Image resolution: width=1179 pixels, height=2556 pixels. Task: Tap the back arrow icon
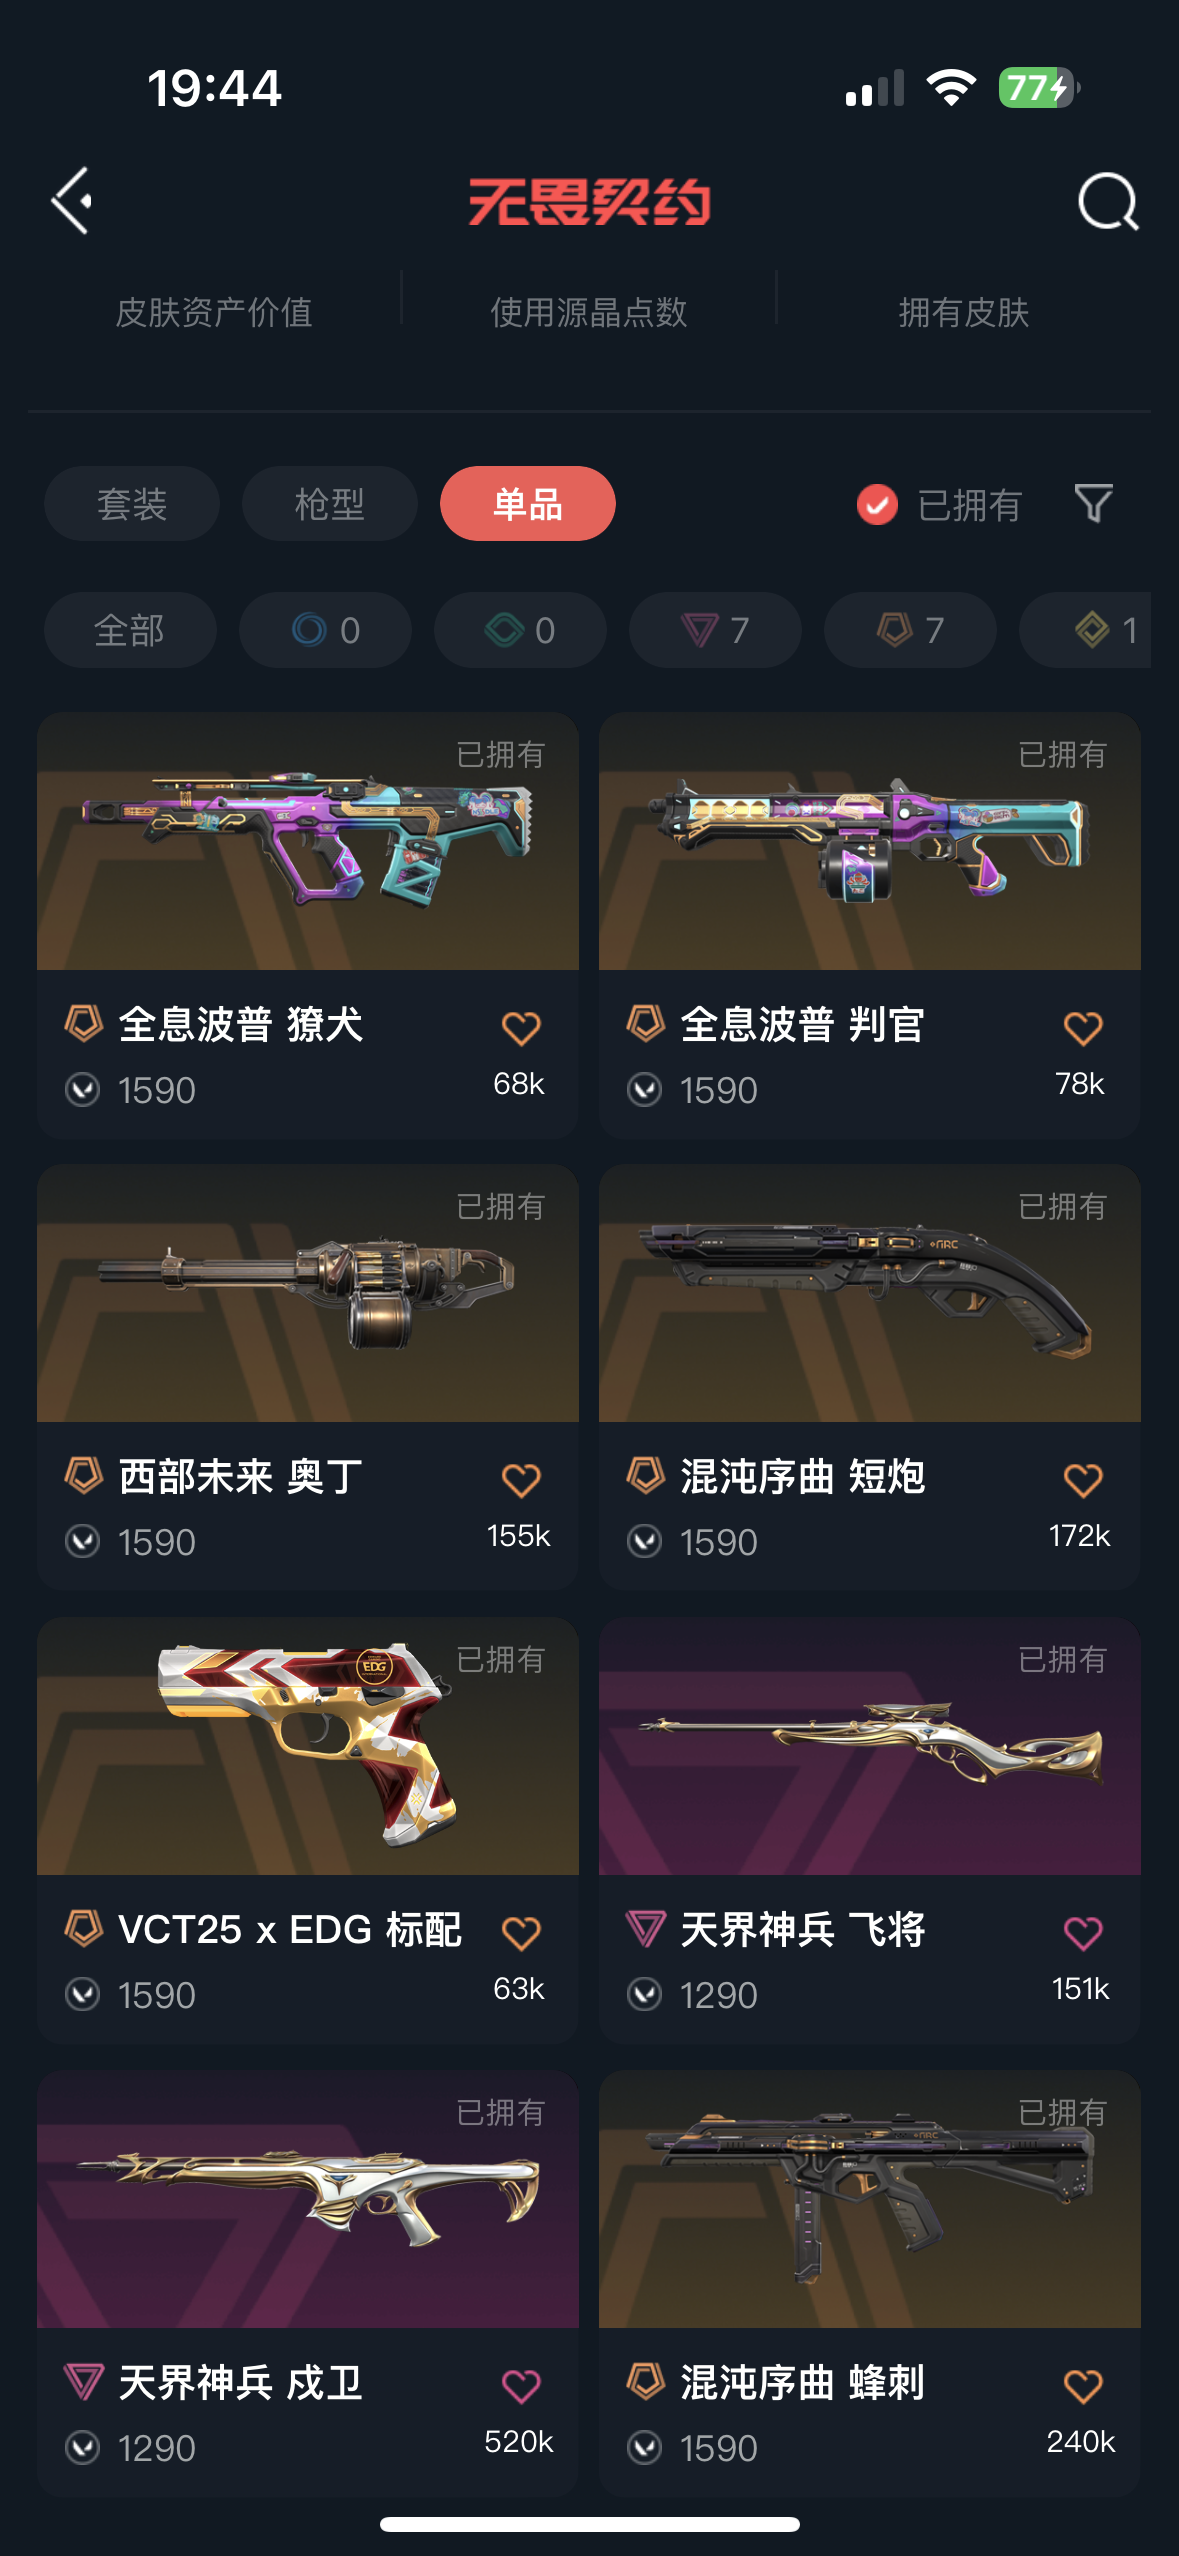tap(72, 201)
